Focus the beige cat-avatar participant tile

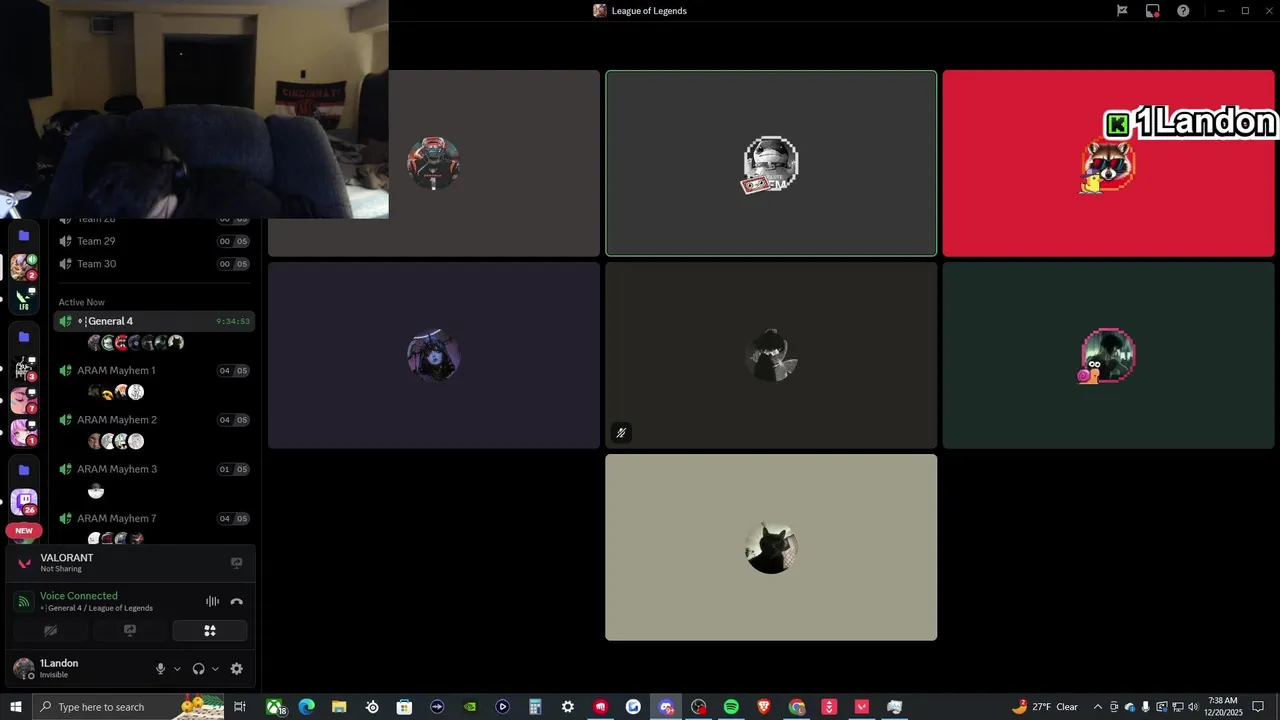771,547
